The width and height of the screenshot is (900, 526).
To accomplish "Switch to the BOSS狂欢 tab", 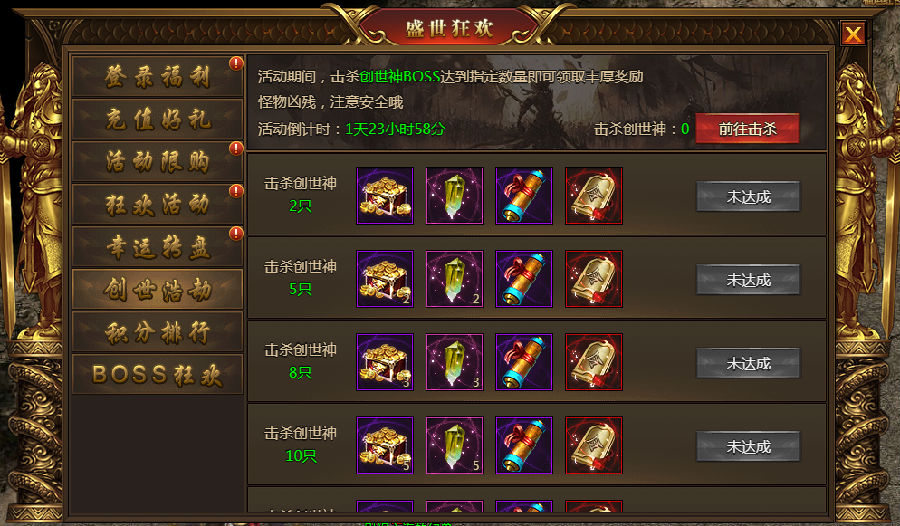I will [x=157, y=374].
